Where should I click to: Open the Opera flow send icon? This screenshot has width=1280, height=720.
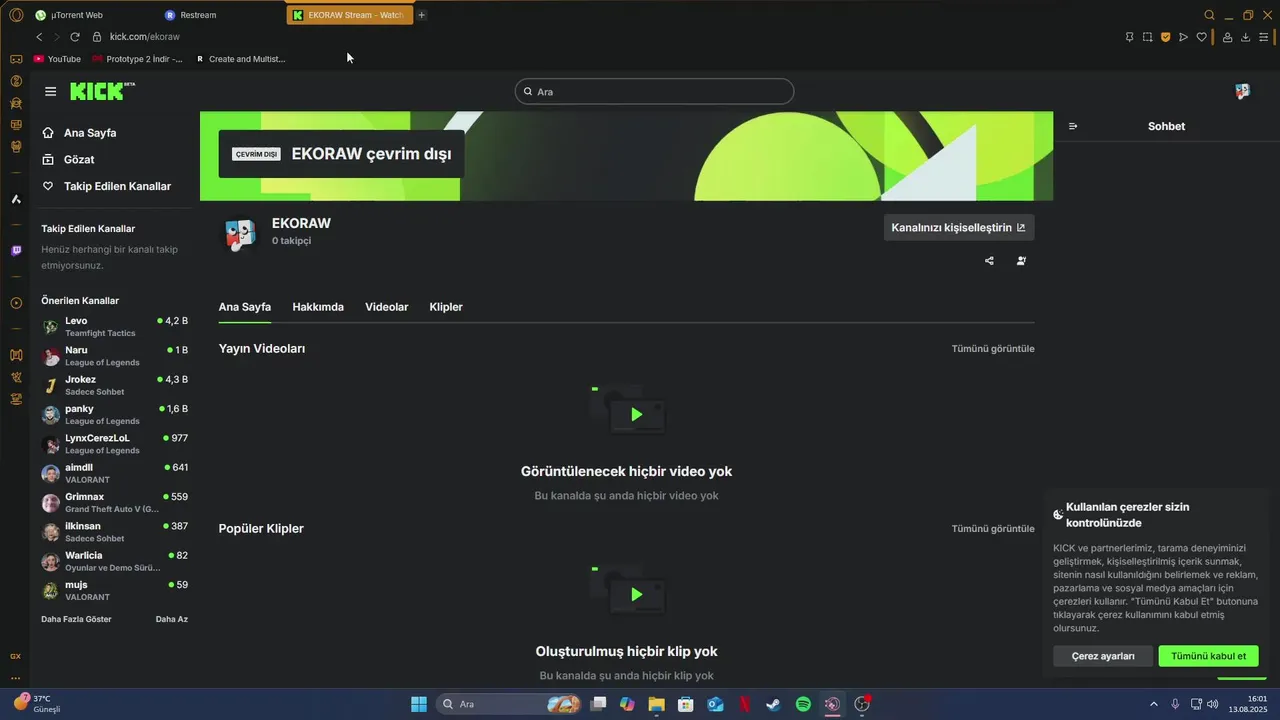1183,37
